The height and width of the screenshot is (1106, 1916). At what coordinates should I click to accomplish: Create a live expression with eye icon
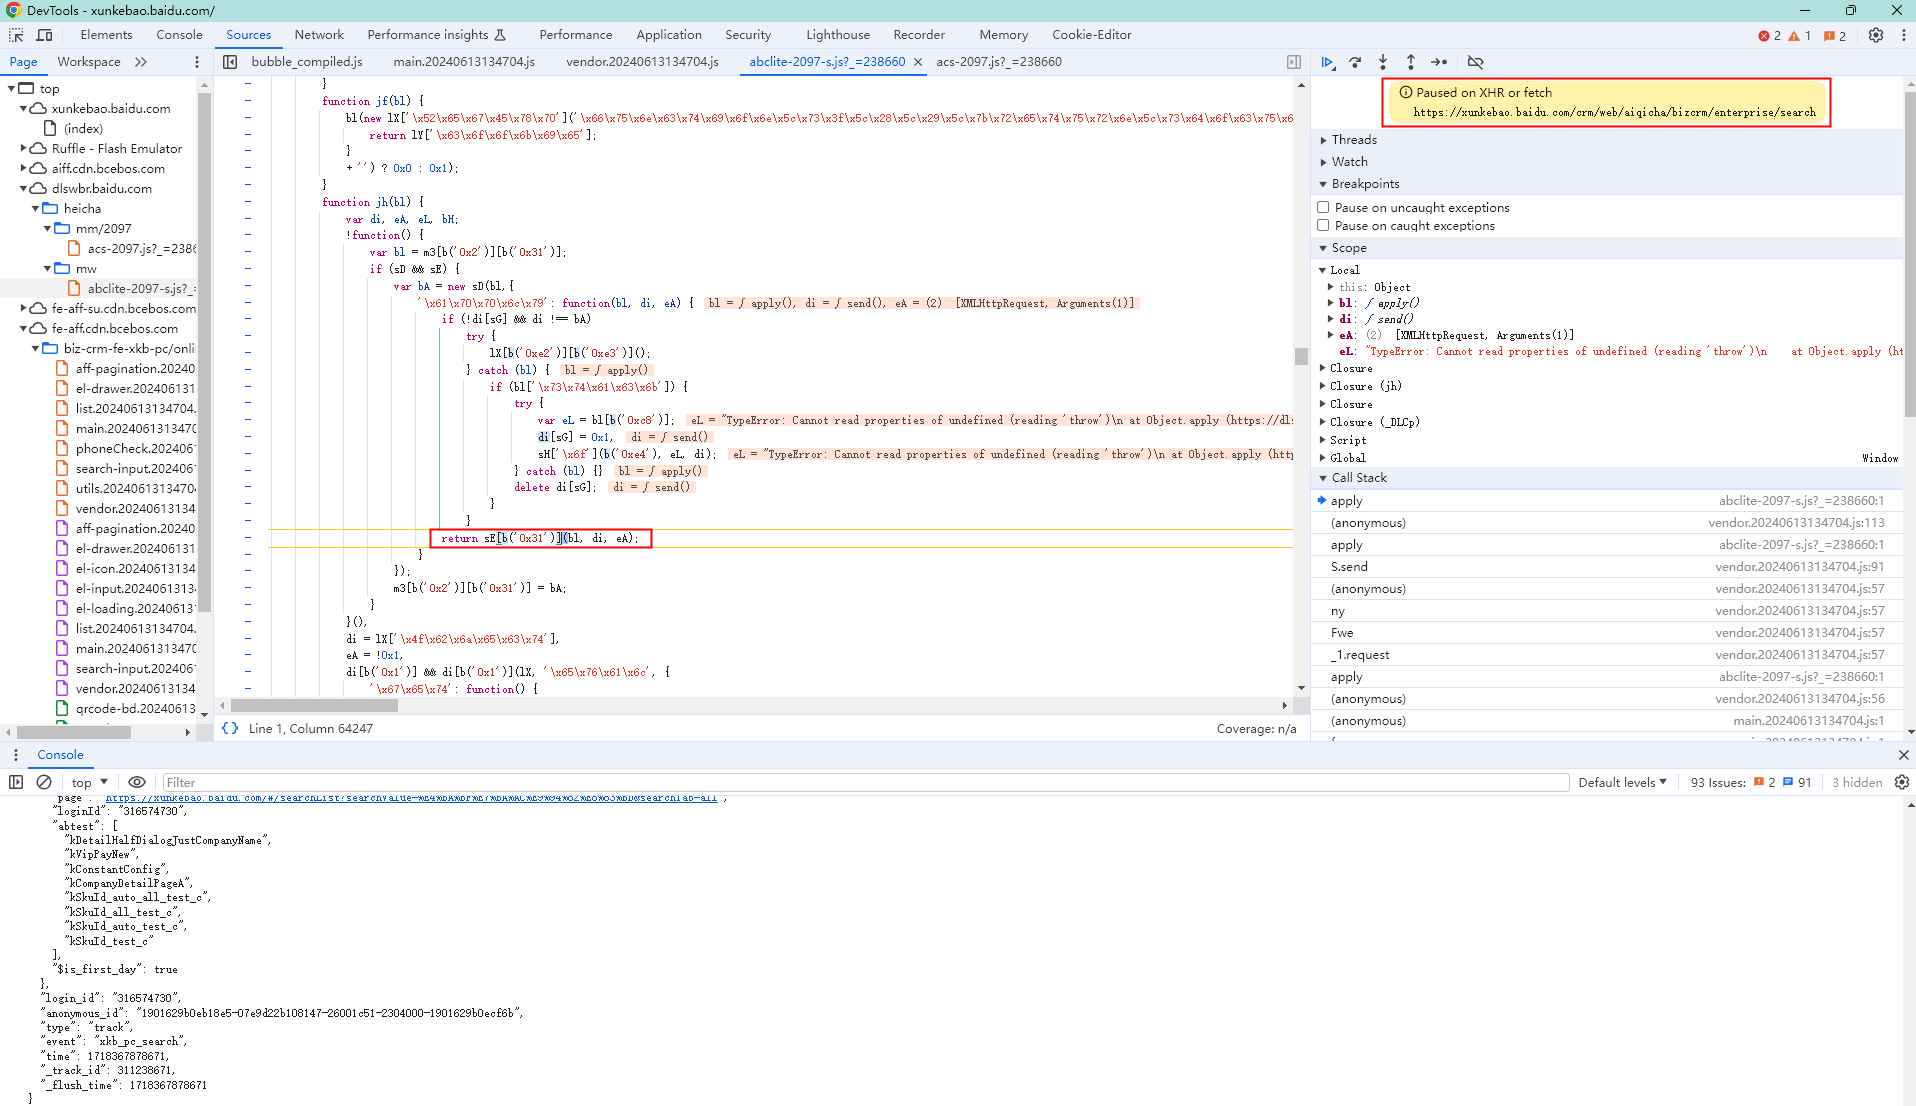[137, 782]
